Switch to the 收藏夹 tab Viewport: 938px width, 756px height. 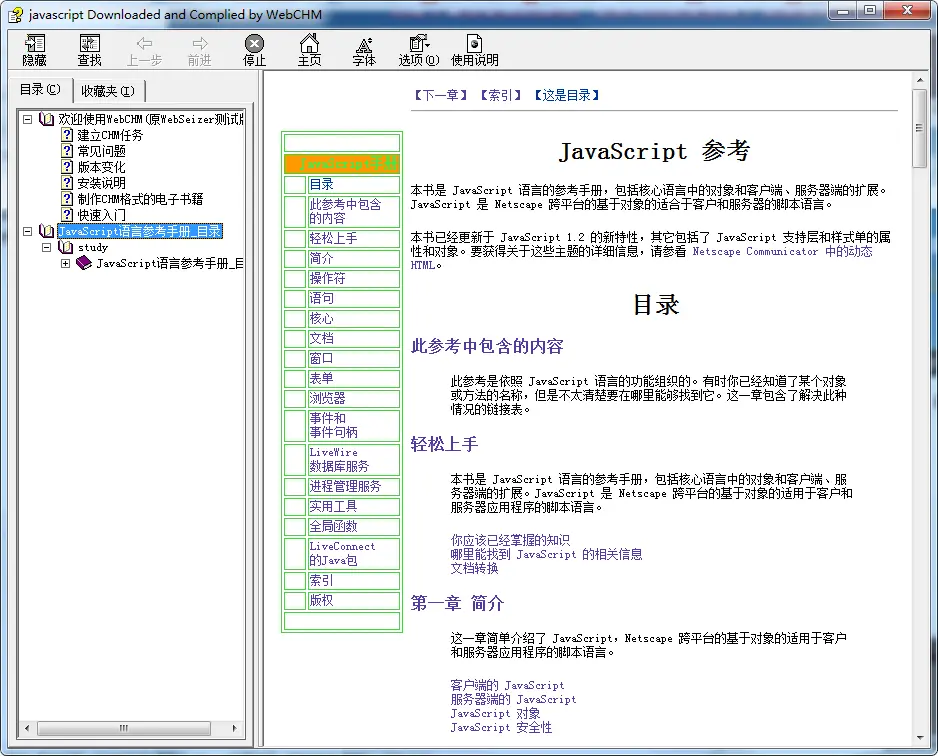[107, 89]
